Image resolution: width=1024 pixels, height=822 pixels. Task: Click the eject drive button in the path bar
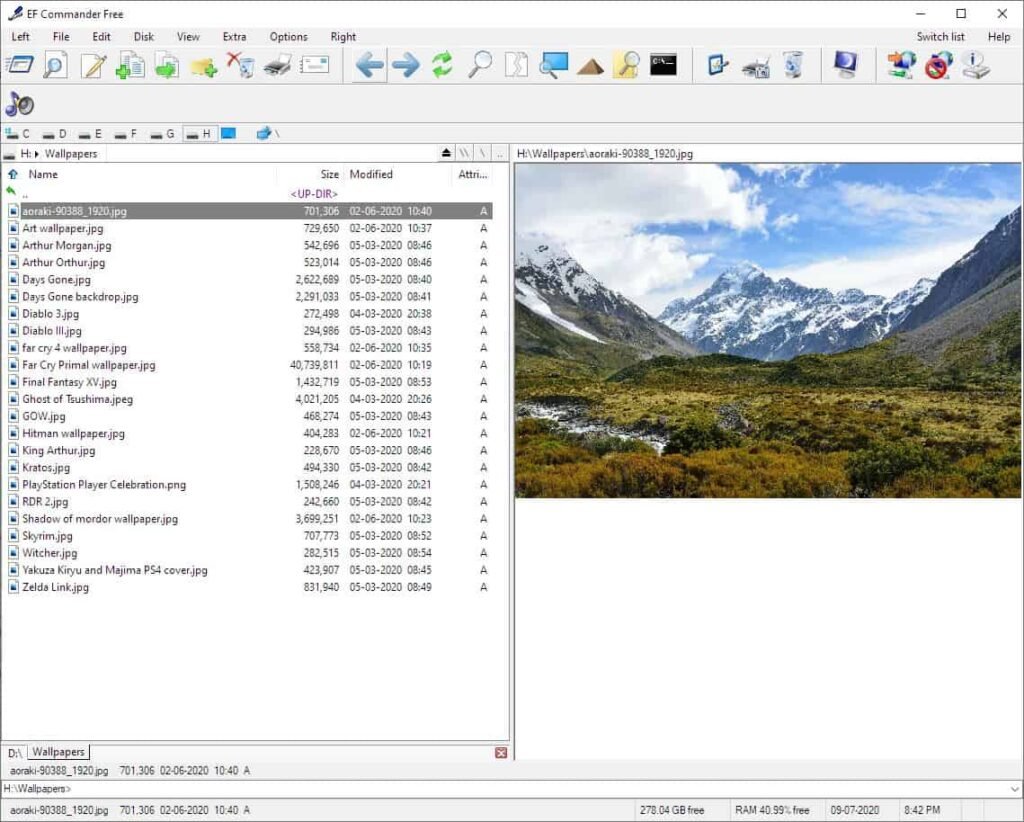point(446,153)
